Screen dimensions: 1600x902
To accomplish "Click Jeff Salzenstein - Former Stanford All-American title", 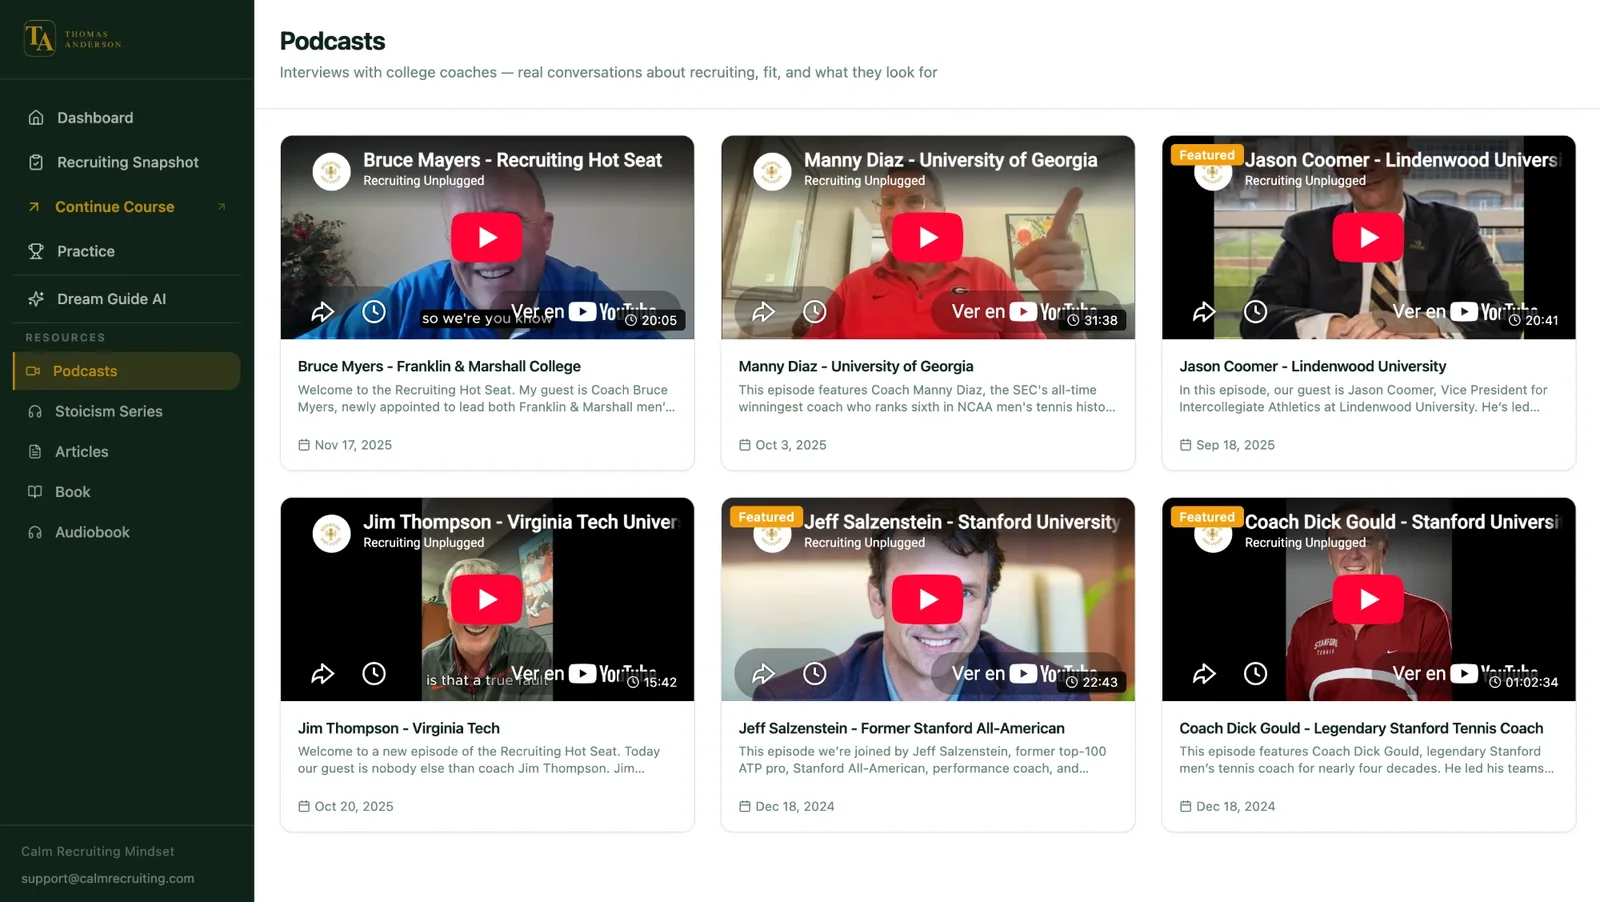I will tap(901, 728).
